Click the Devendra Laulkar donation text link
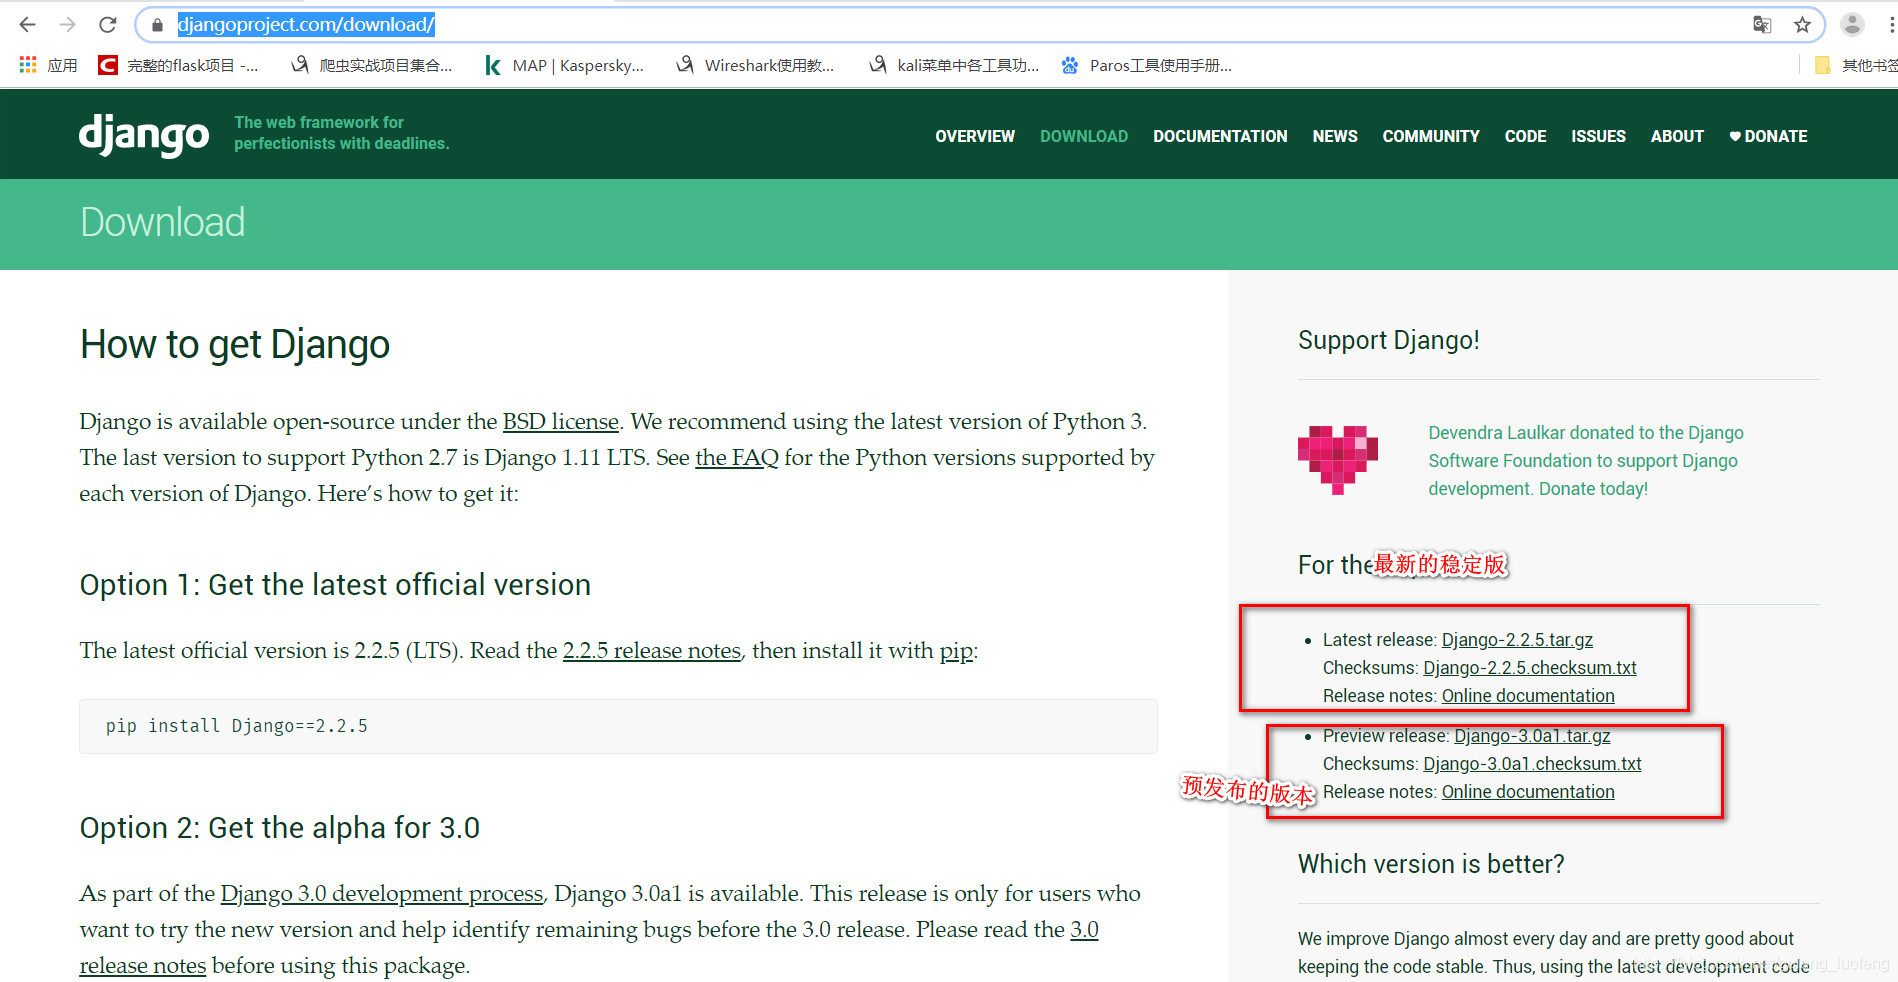This screenshot has width=1898, height=982. [1586, 461]
